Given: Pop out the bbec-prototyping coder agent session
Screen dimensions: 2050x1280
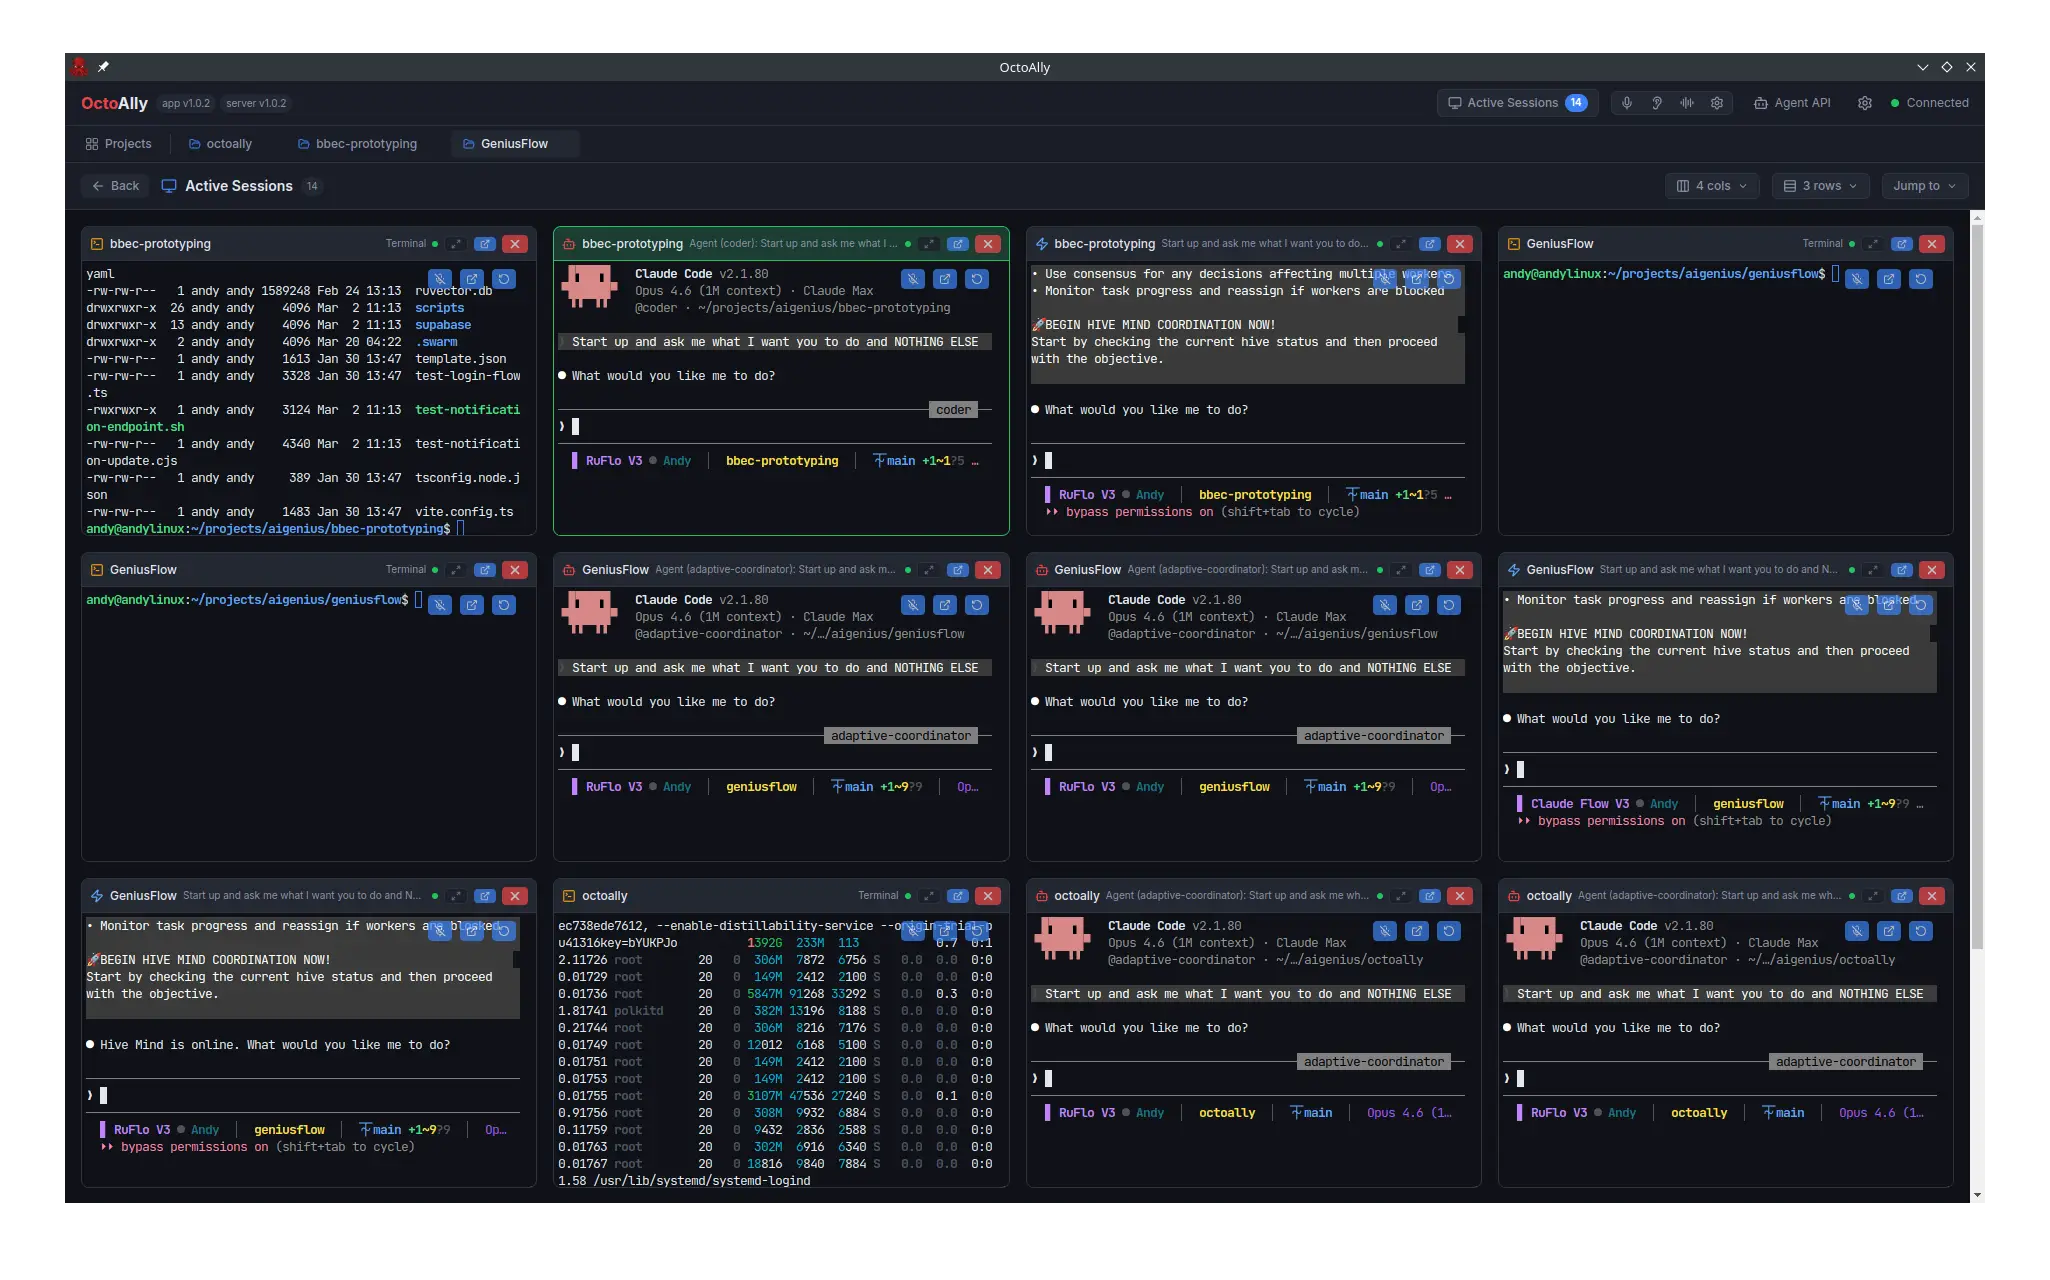Looking at the screenshot, I should coord(958,244).
